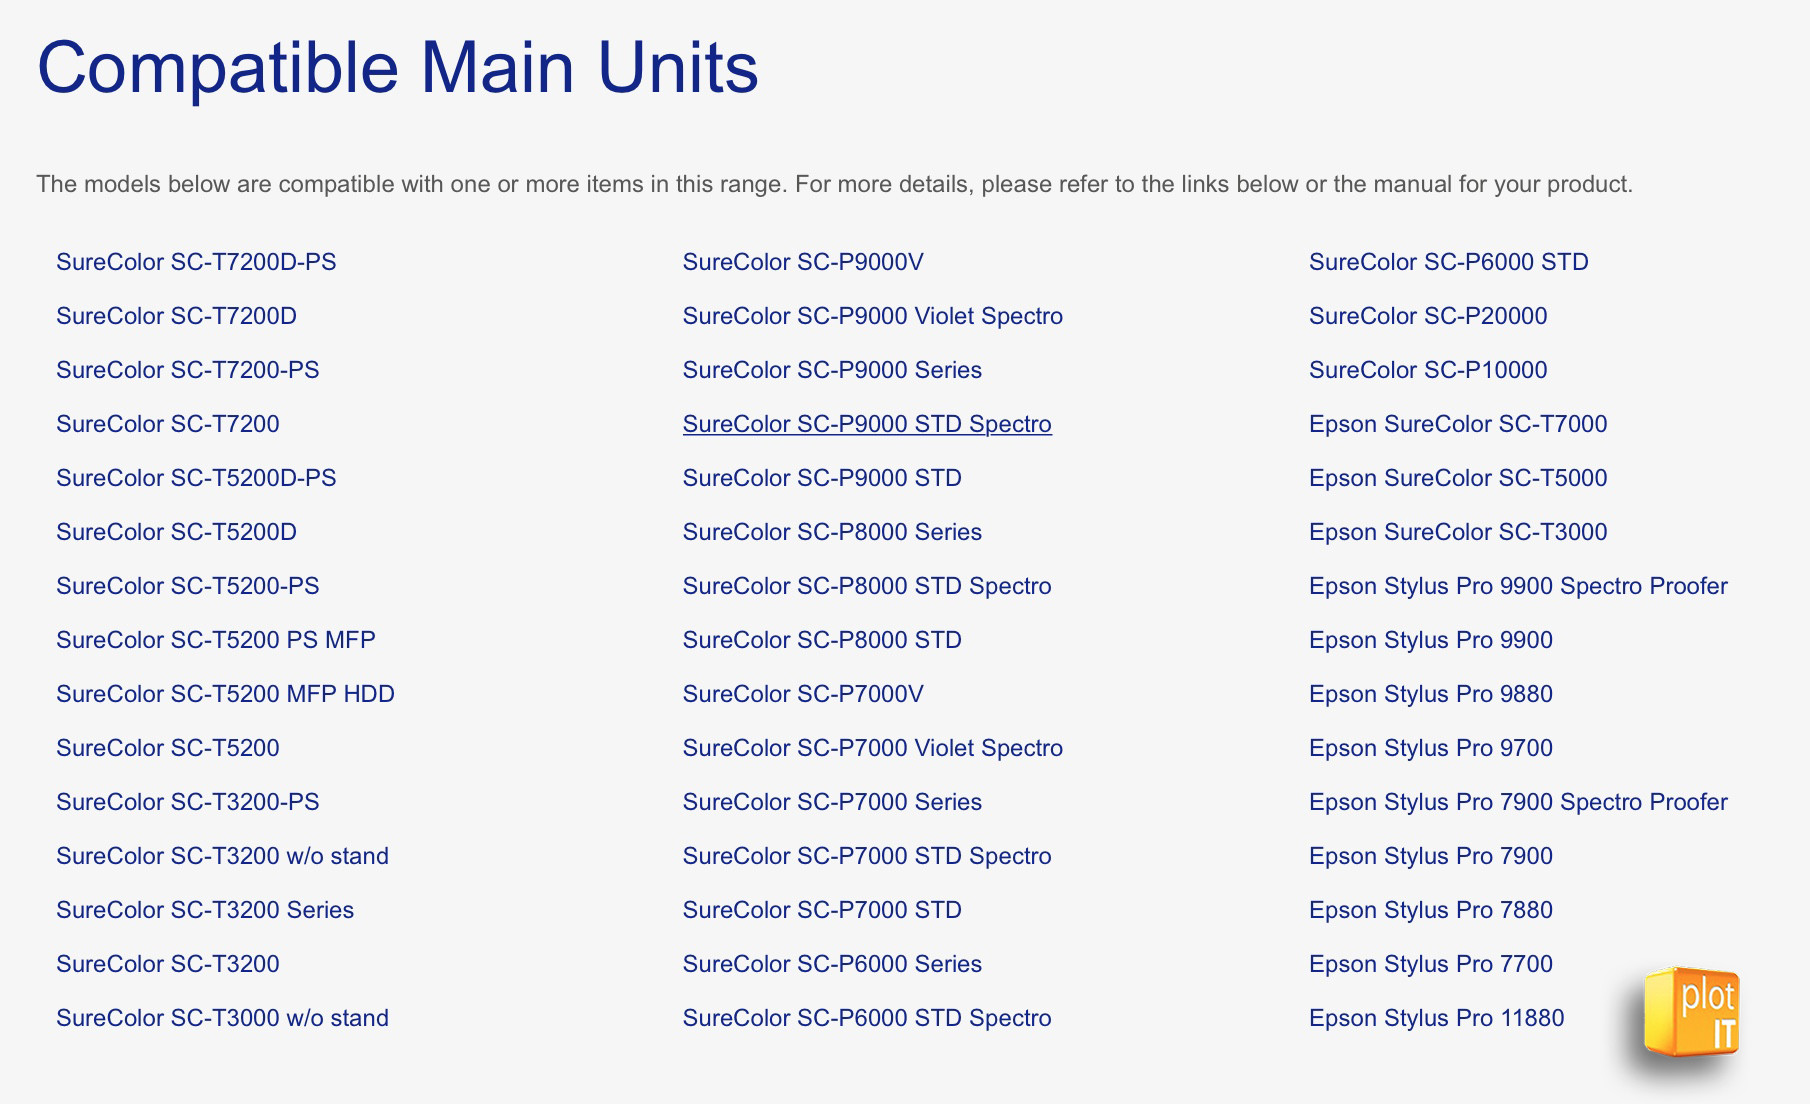The width and height of the screenshot is (1810, 1104).
Task: Select the plain SureColor SC-P9000 STD link
Action: tap(822, 478)
